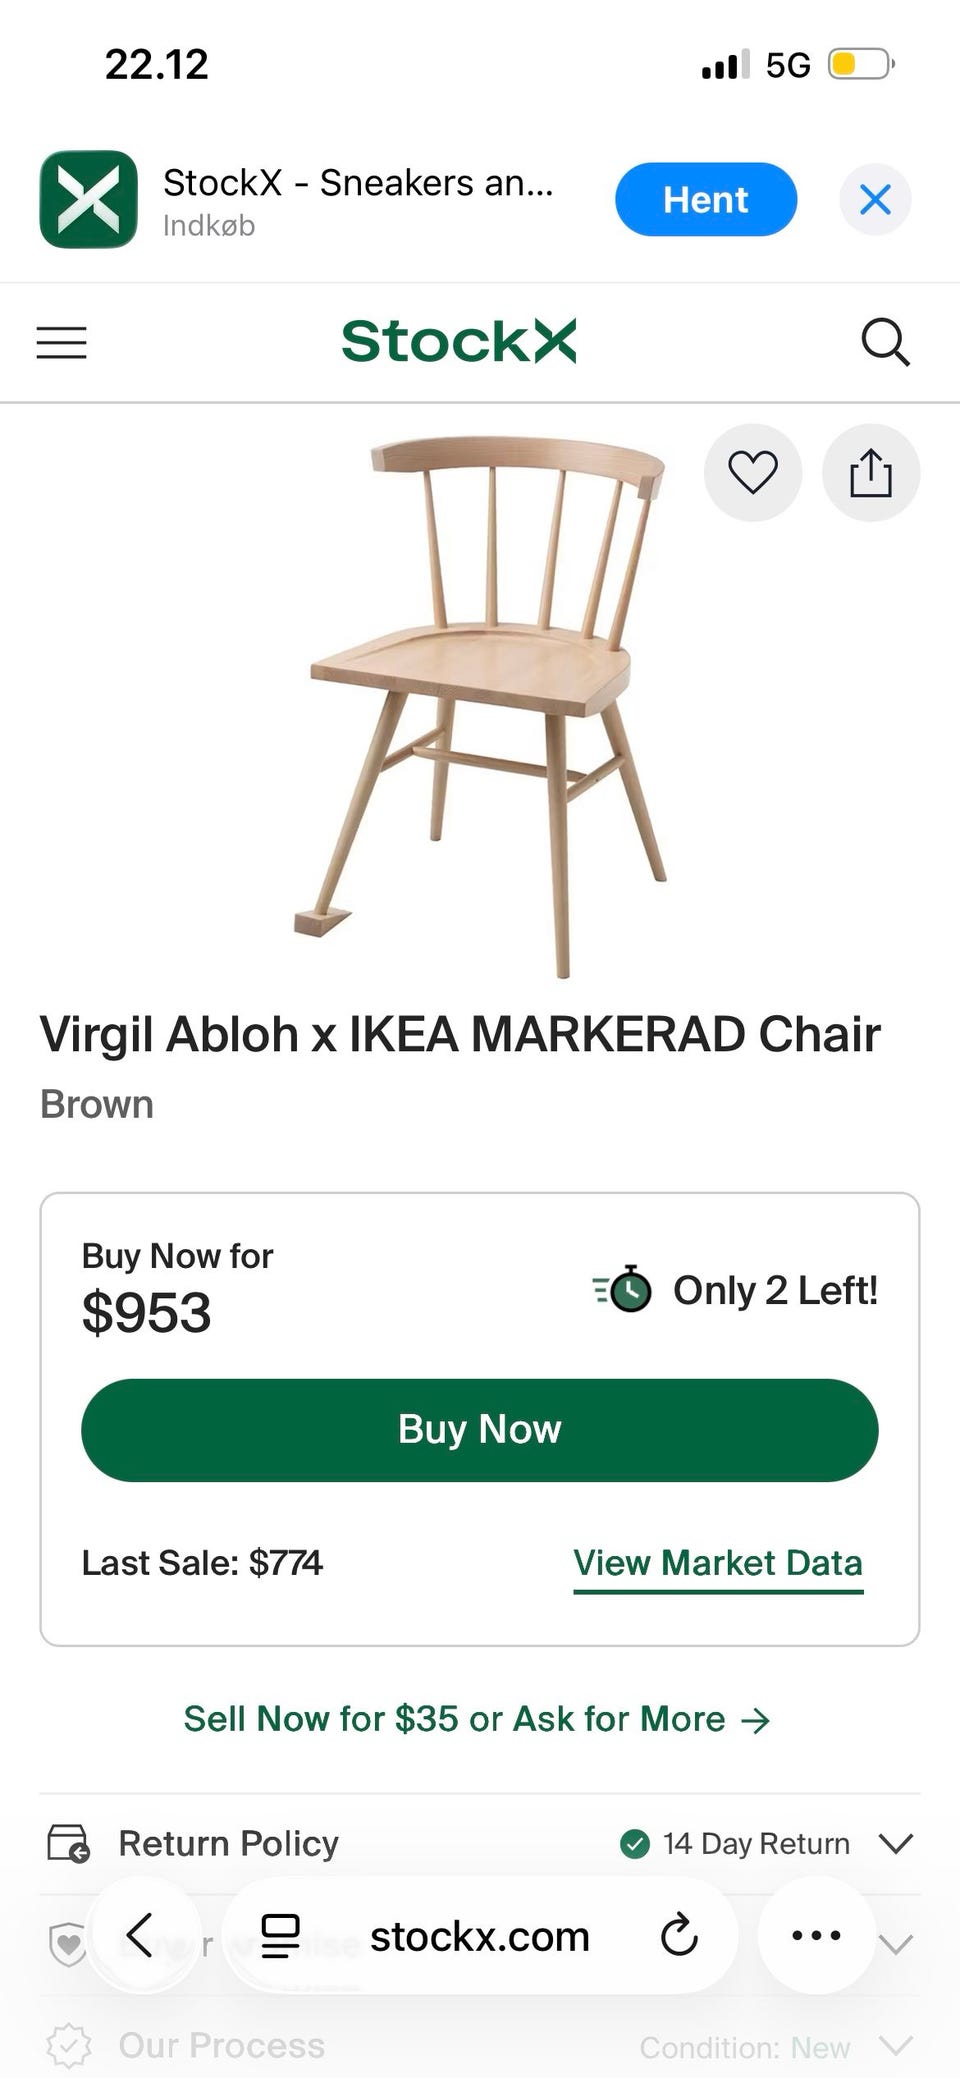The width and height of the screenshot is (960, 2078).
Task: Open the StockX app banner icon
Action: pos(88,199)
